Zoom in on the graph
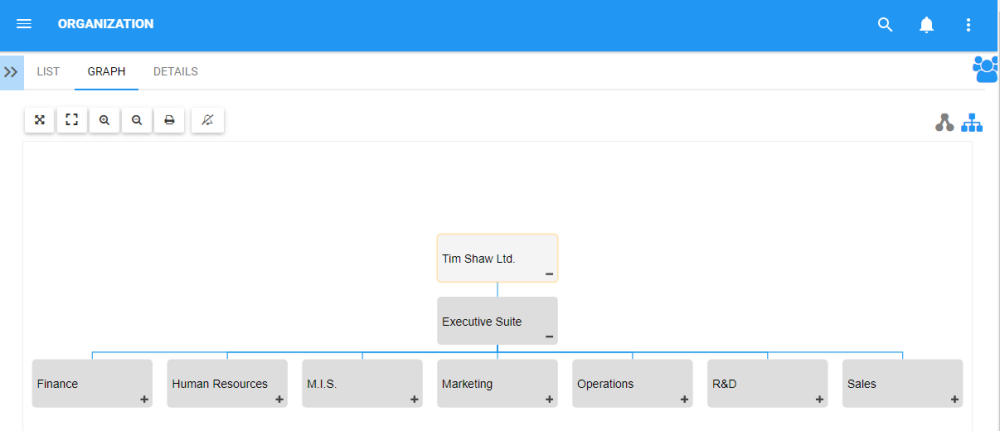The width and height of the screenshot is (1000, 431). coord(104,120)
